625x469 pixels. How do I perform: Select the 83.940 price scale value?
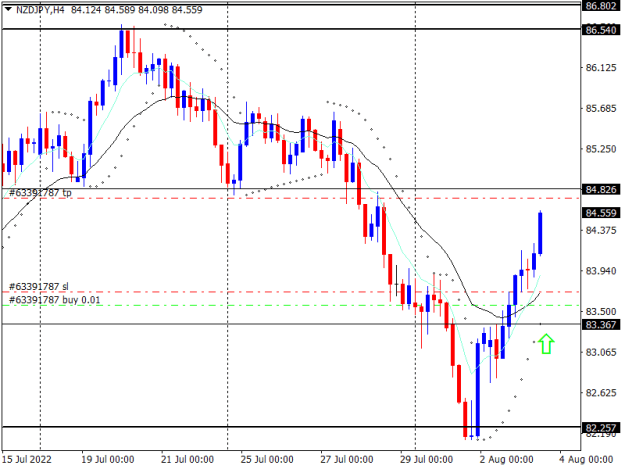(x=601, y=271)
